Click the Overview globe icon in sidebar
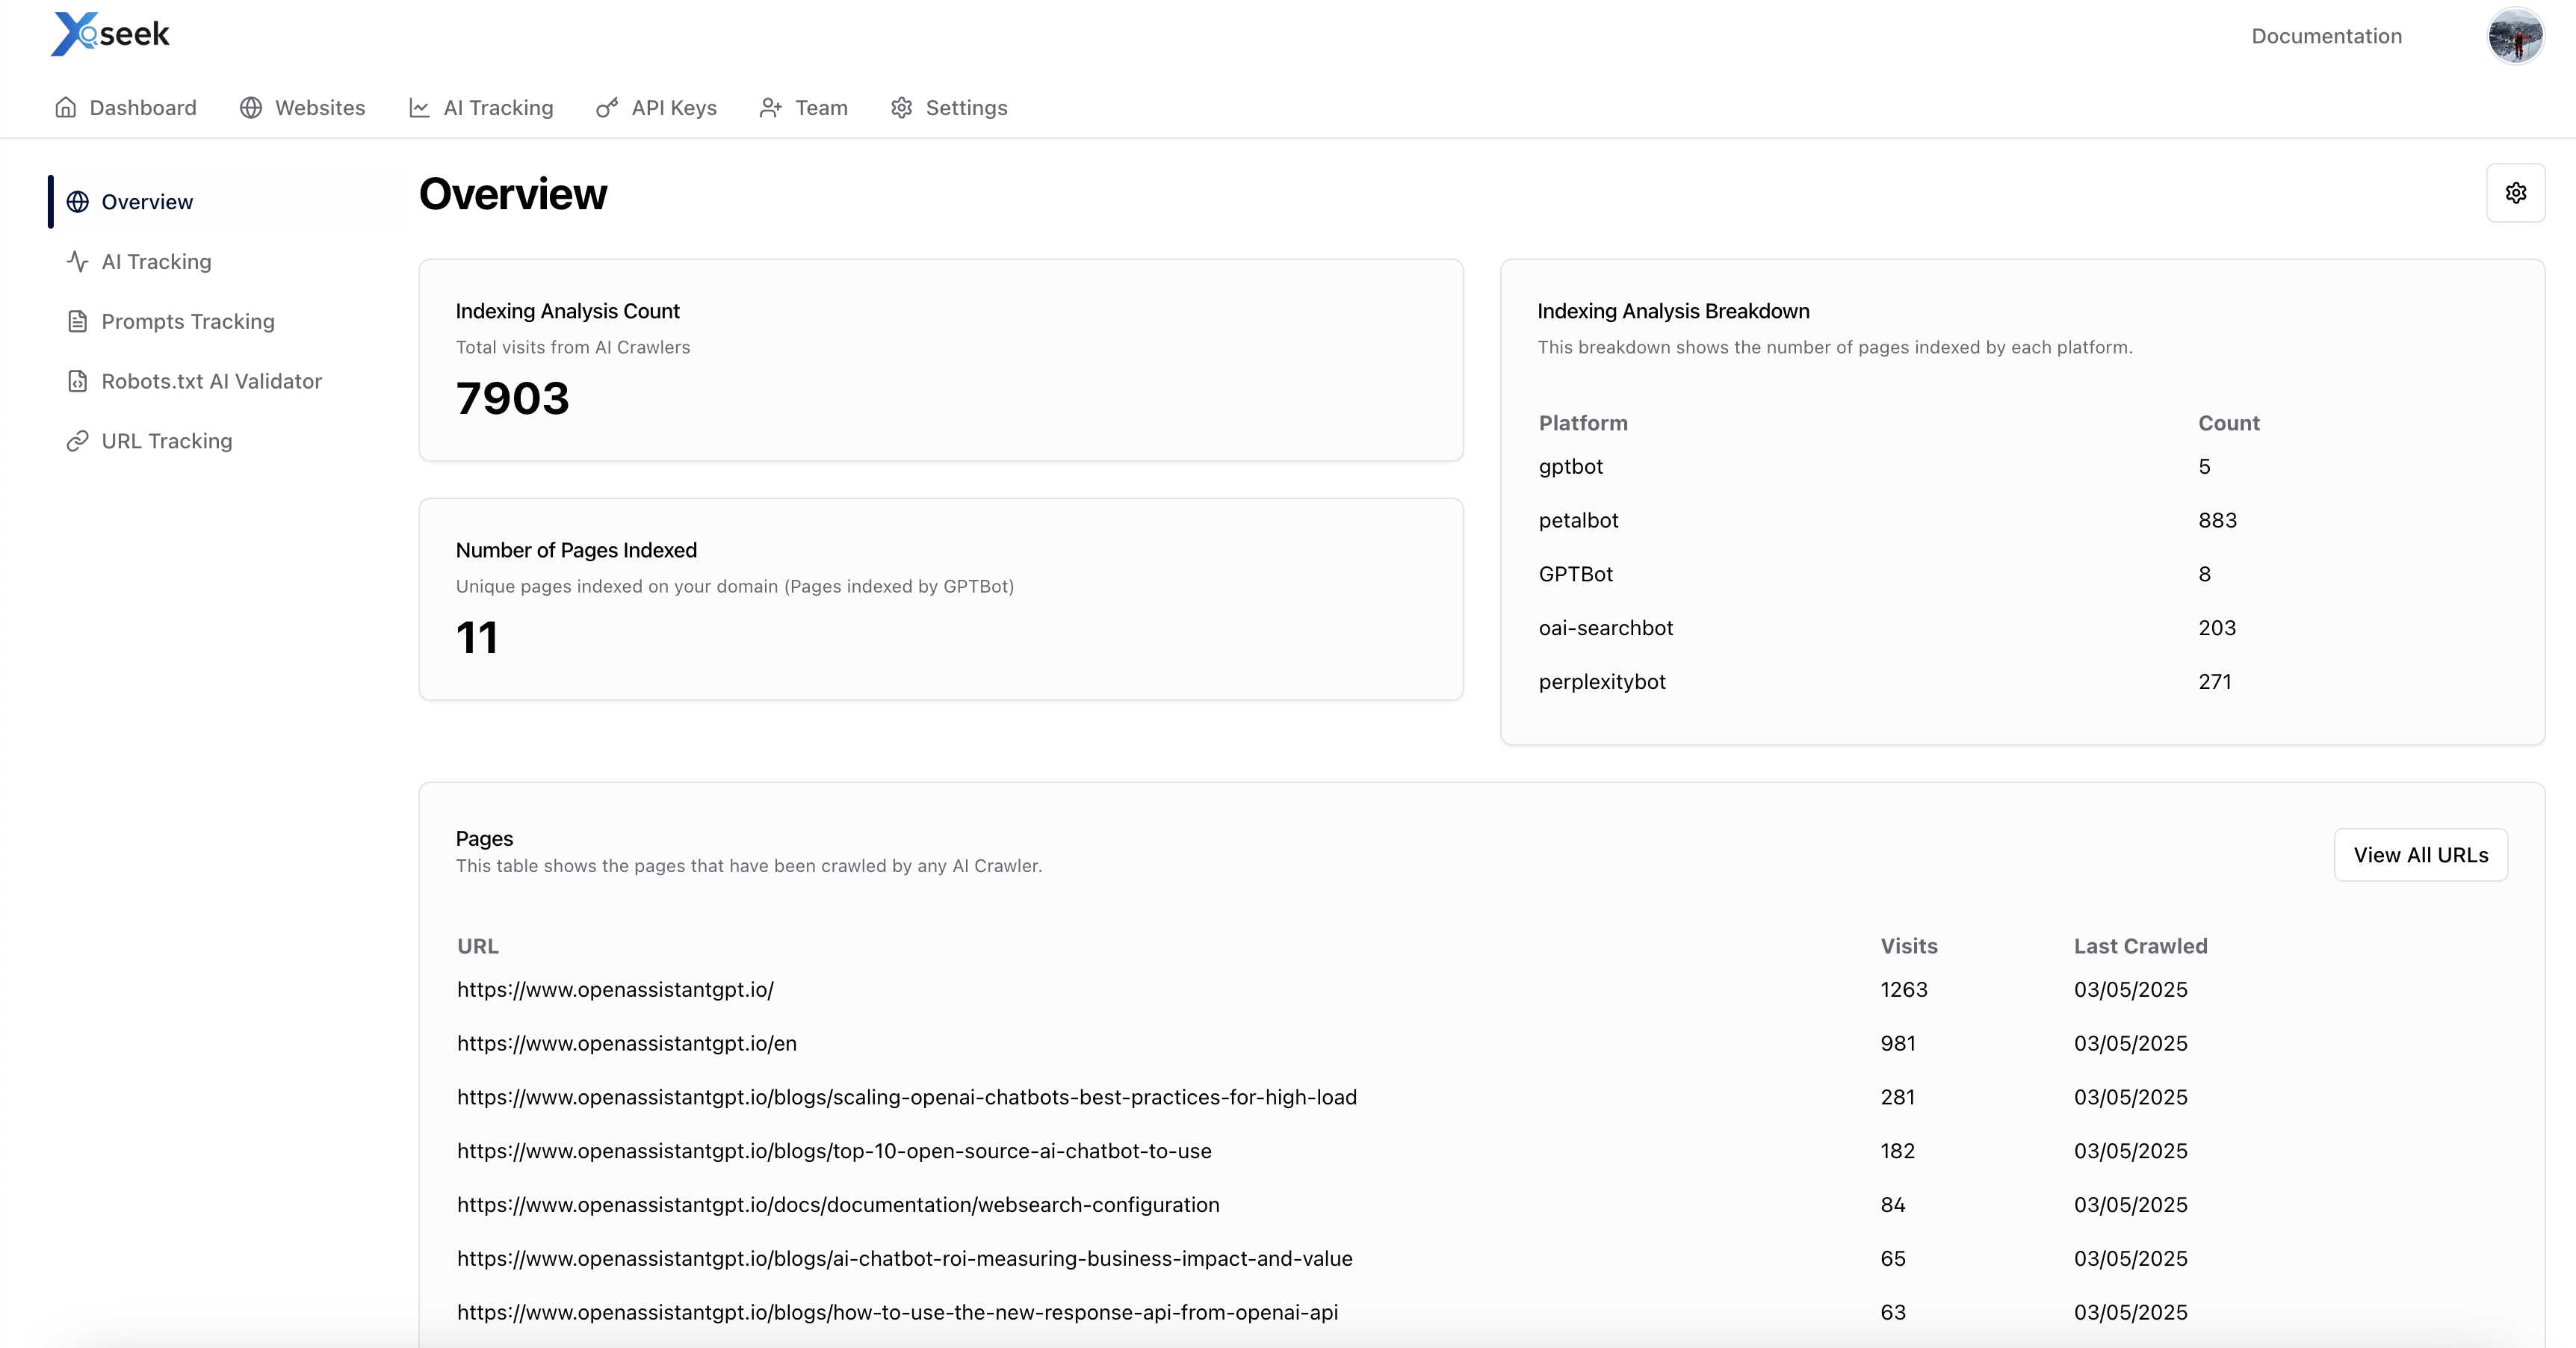The image size is (2576, 1348). click(x=78, y=202)
